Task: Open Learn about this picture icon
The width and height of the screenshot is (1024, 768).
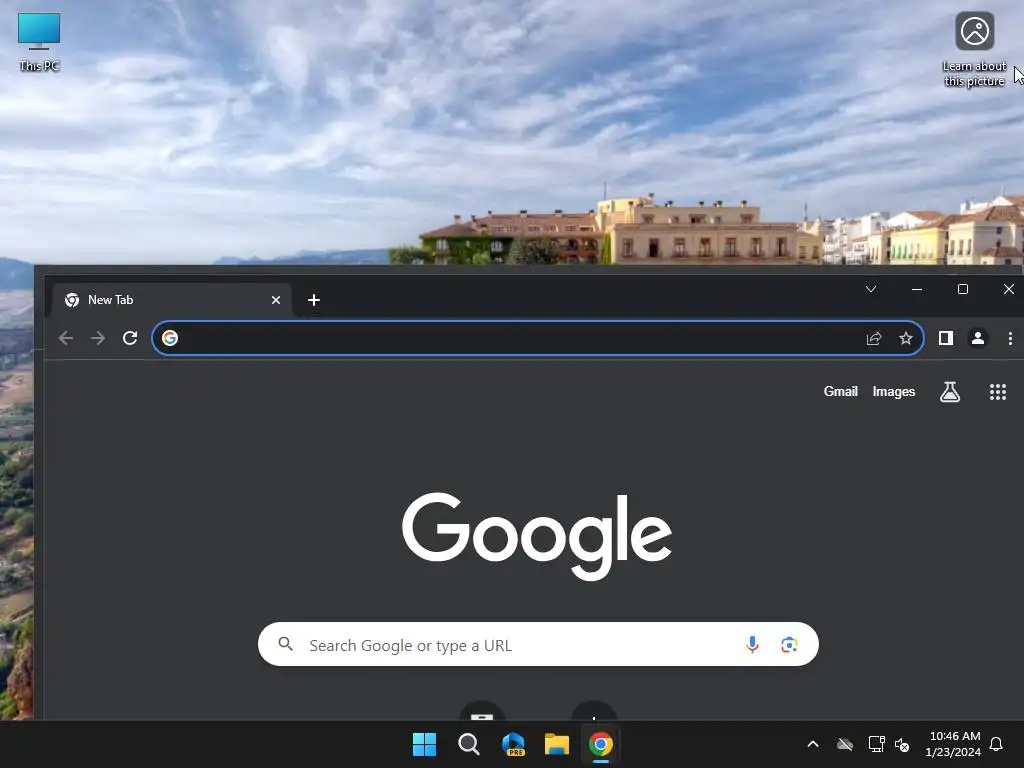Action: coord(974,50)
